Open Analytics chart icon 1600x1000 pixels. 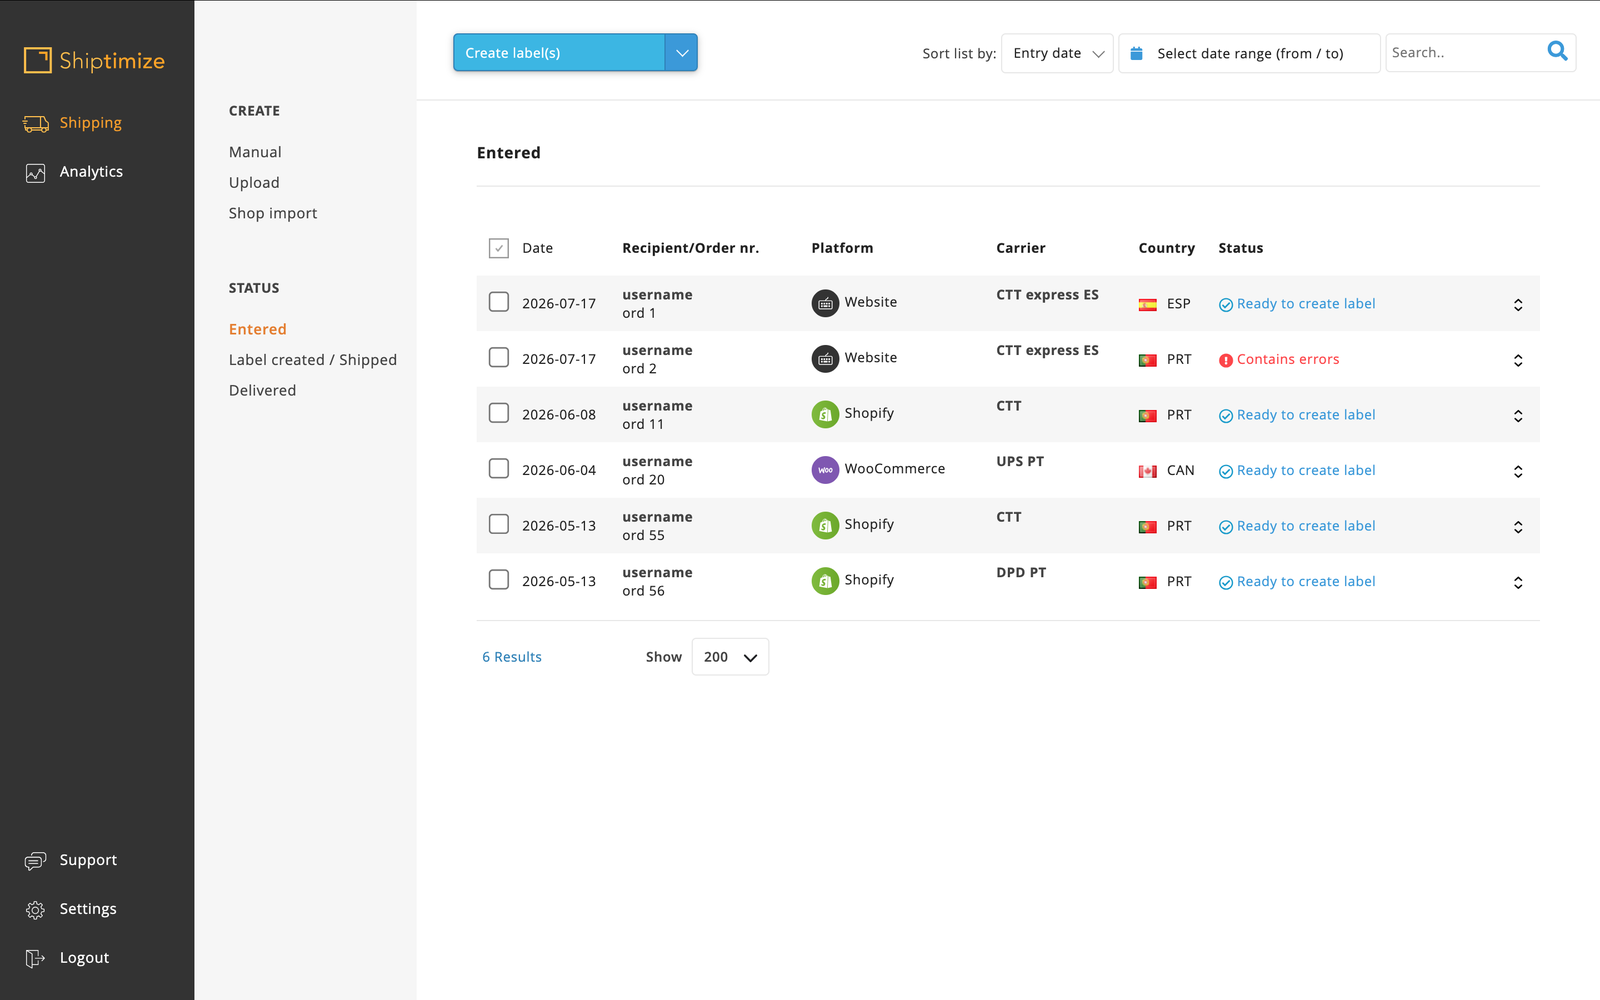(x=36, y=173)
